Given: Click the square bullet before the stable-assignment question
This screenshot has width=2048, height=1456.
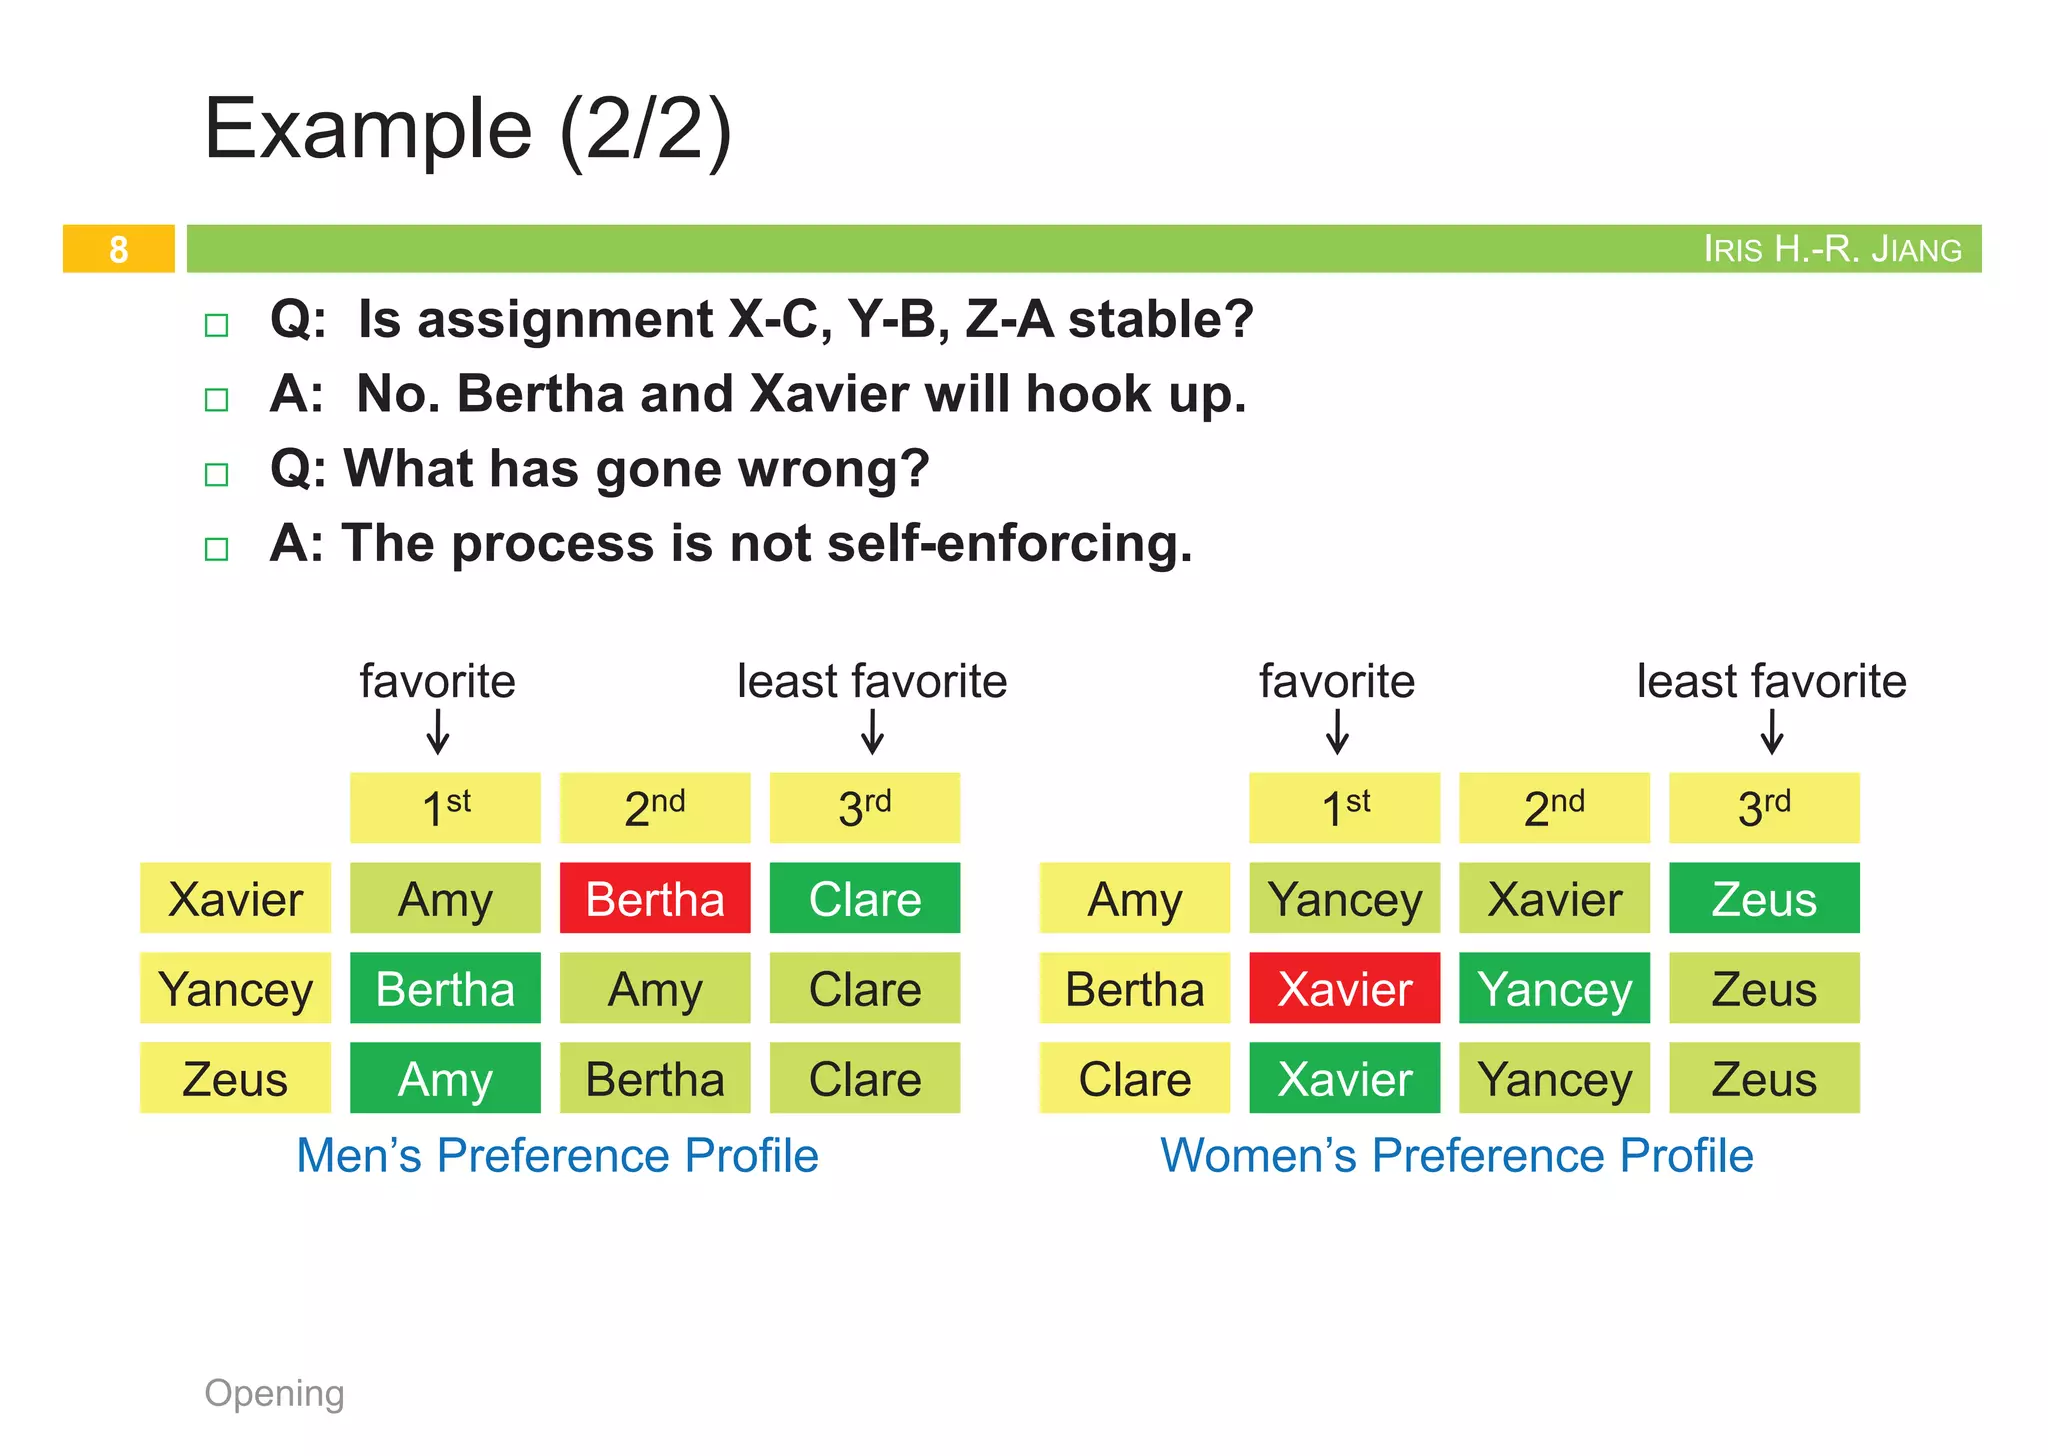Looking at the screenshot, I should (x=216, y=325).
